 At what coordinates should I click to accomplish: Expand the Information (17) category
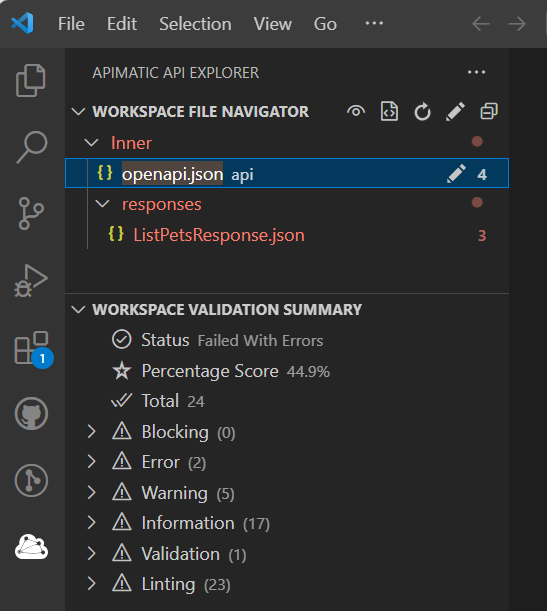92,523
